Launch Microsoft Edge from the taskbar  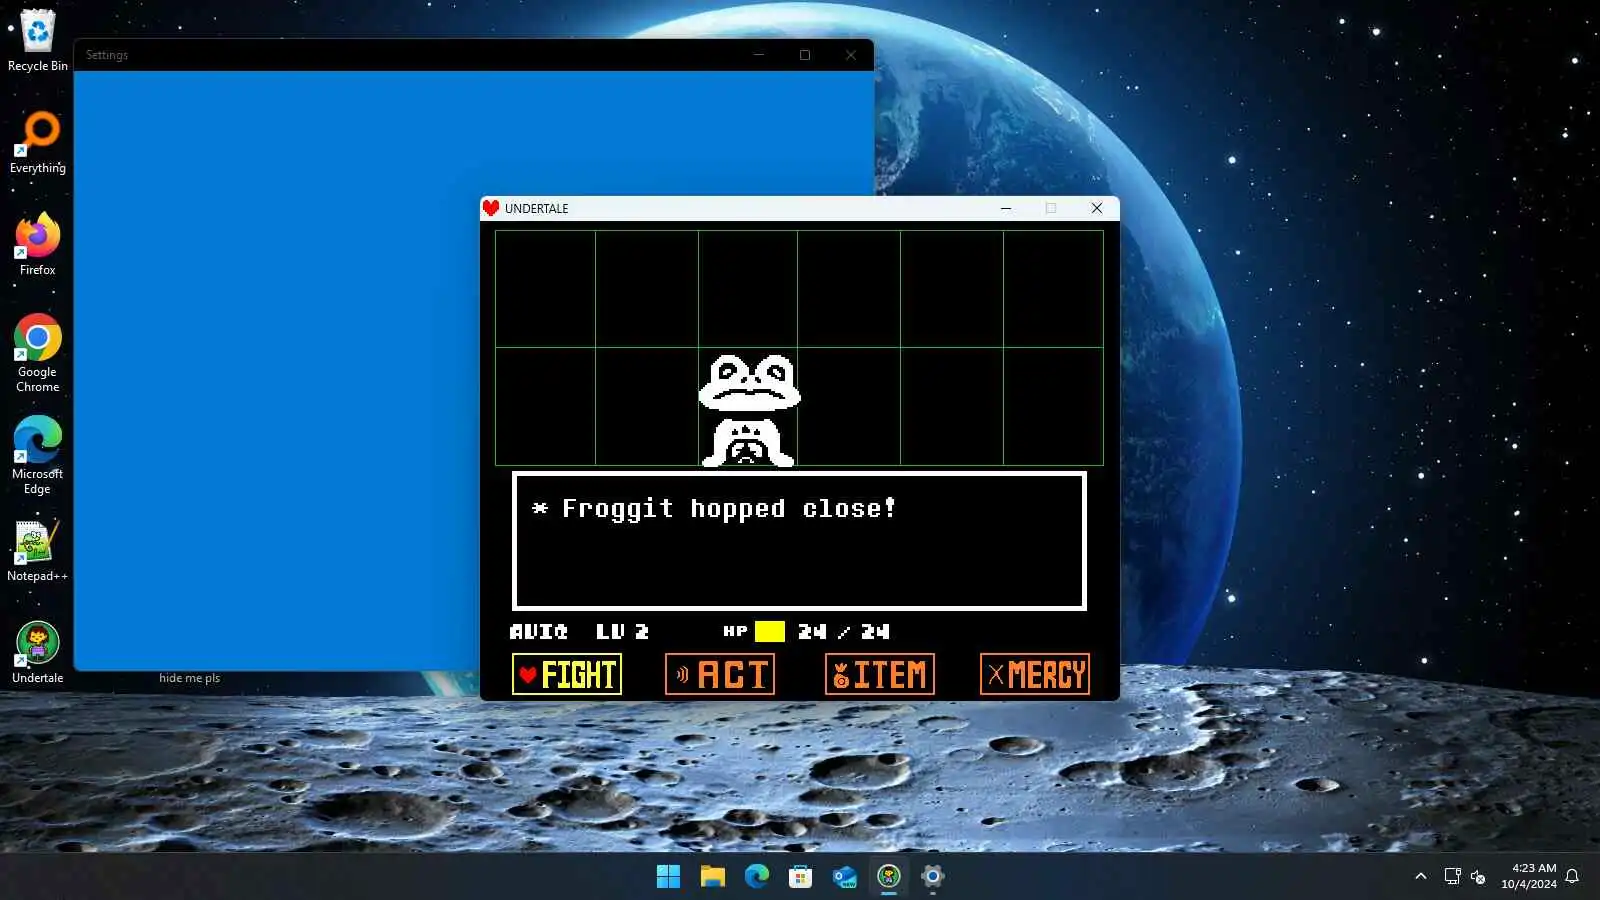(757, 877)
